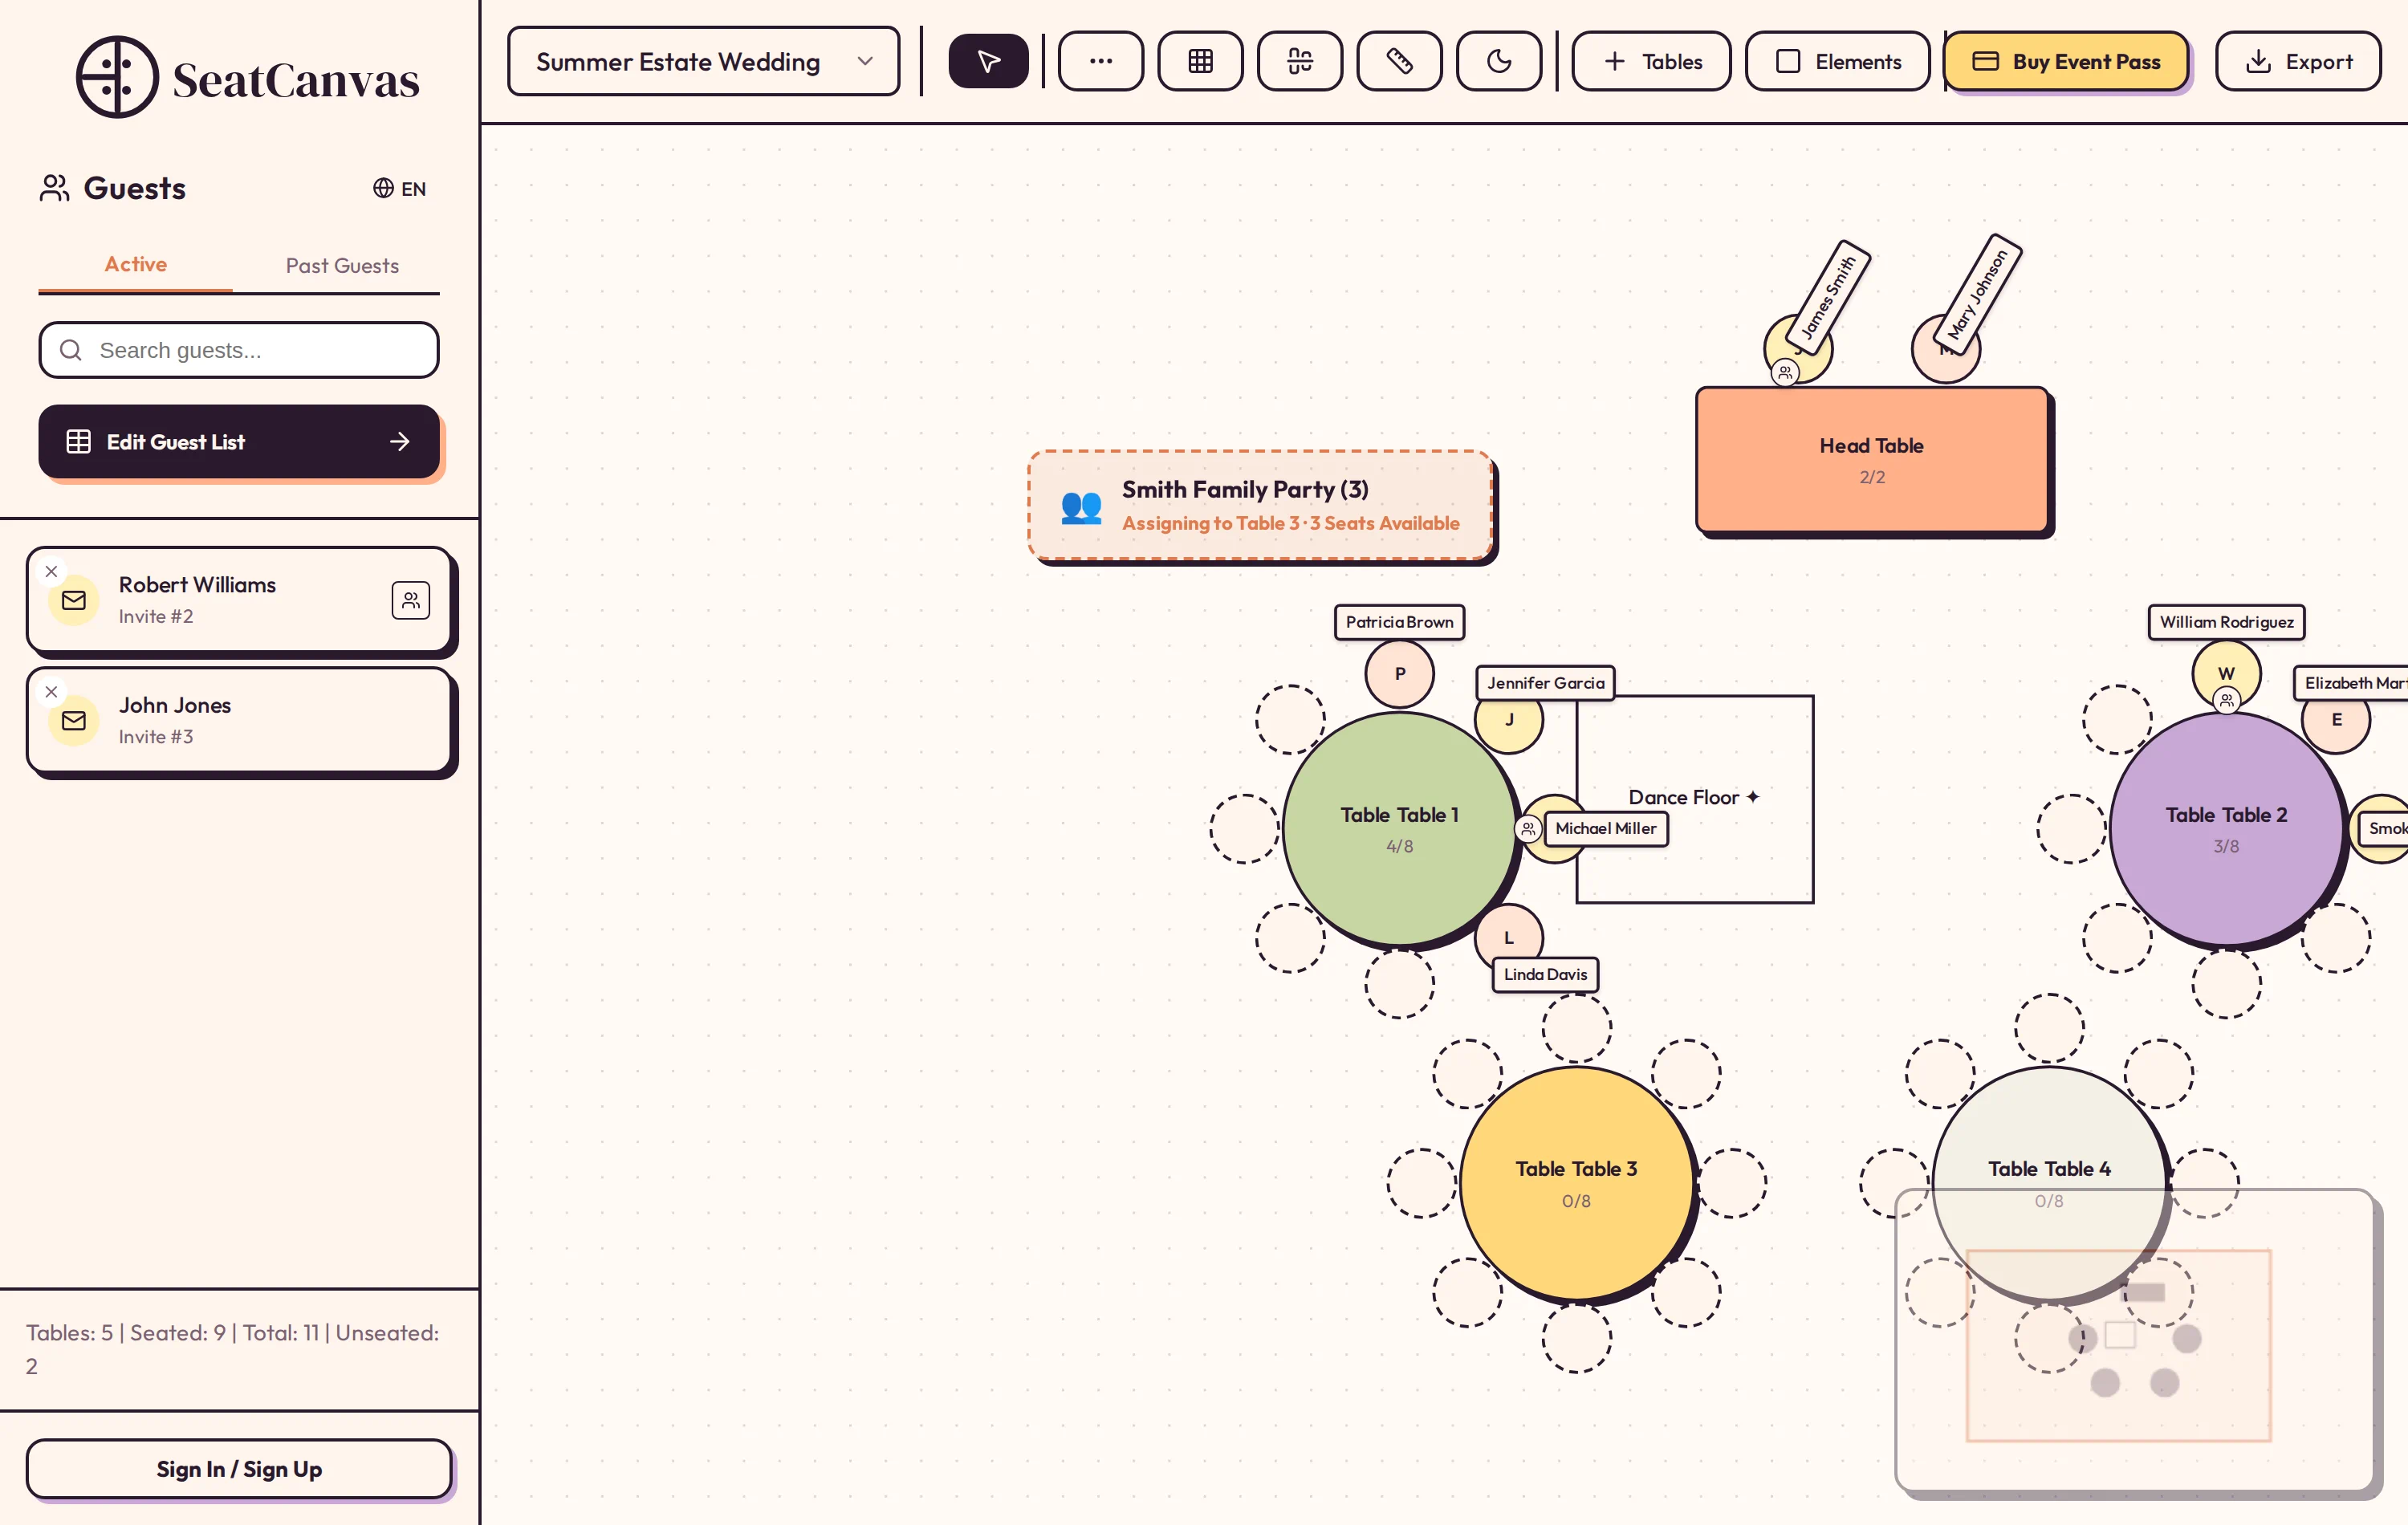Open the EN language selector
This screenshot has height=1525, width=2408.
399,188
